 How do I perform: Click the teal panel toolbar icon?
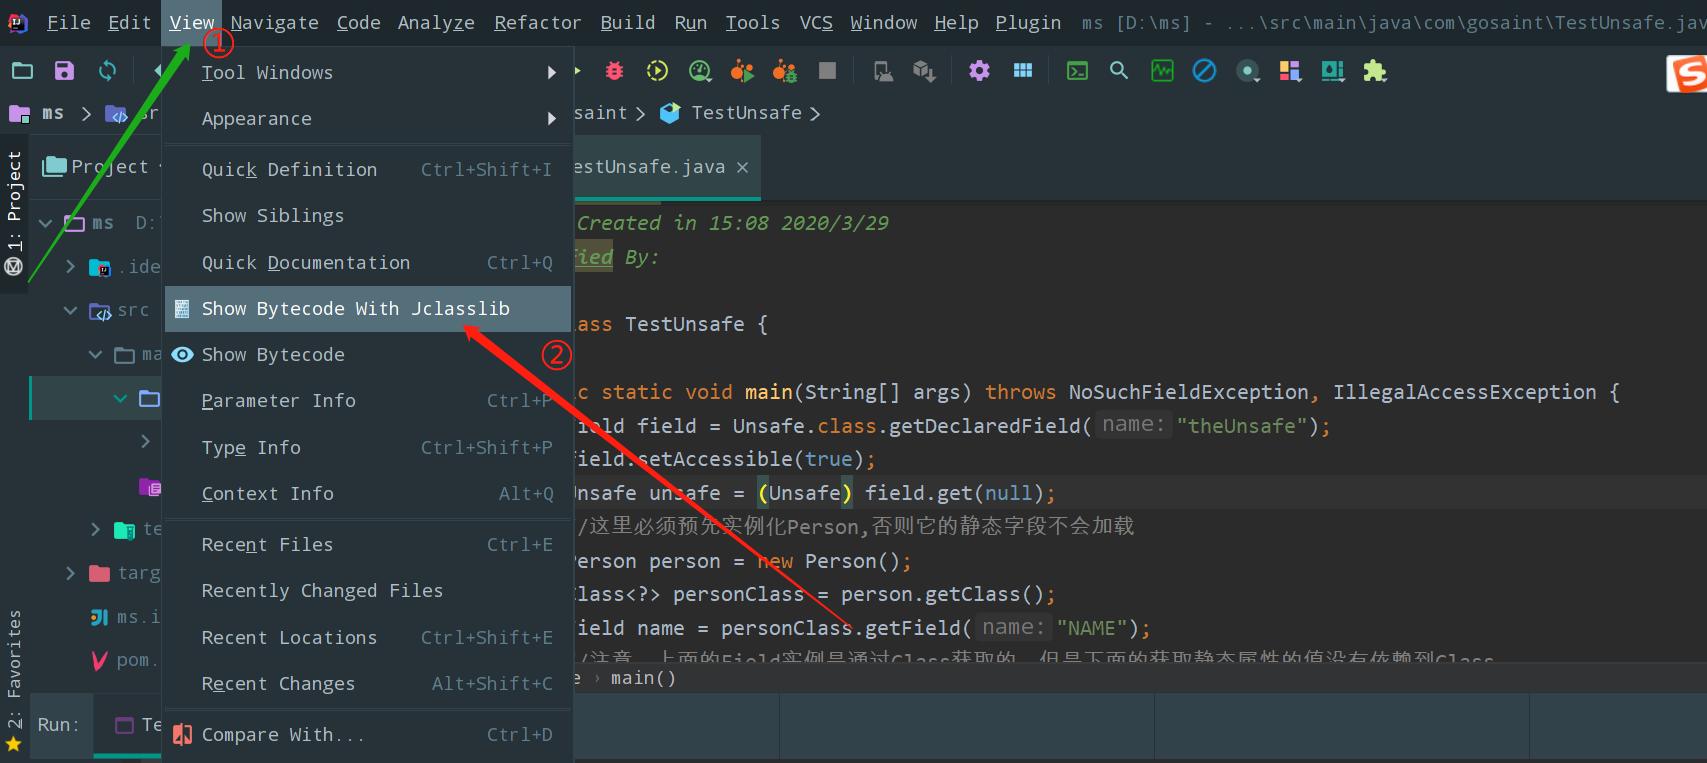point(1333,71)
